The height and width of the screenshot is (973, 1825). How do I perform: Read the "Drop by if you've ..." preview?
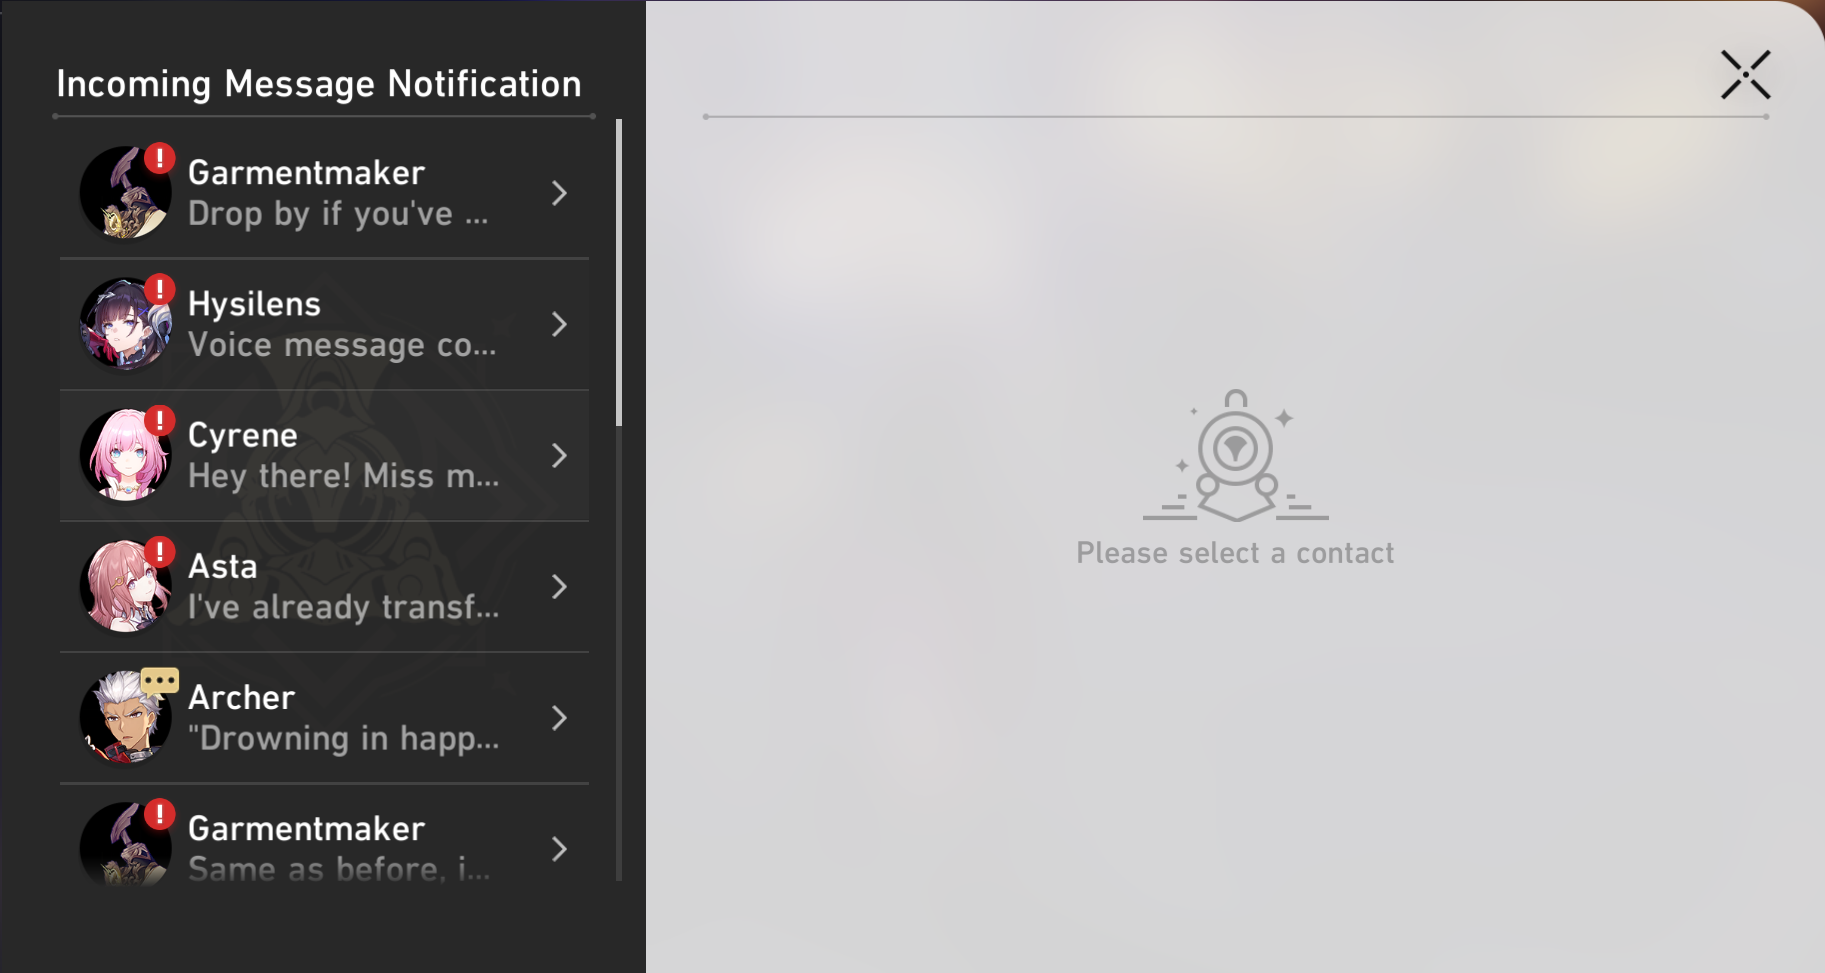[x=338, y=214]
